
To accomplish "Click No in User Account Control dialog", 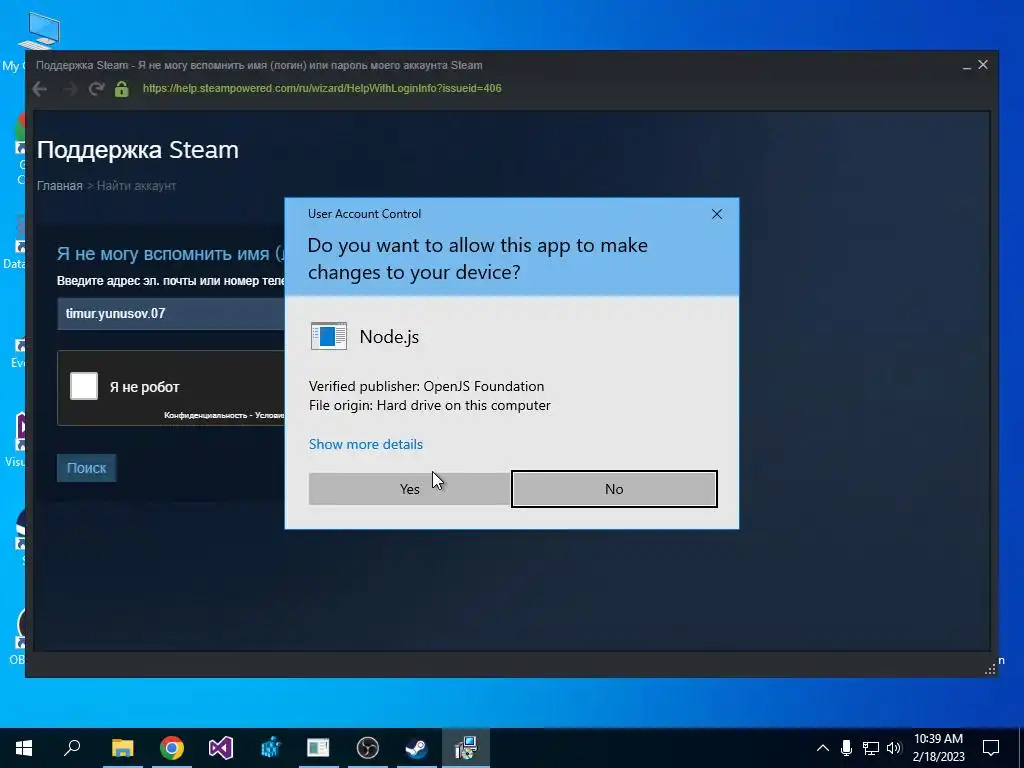I will [614, 489].
